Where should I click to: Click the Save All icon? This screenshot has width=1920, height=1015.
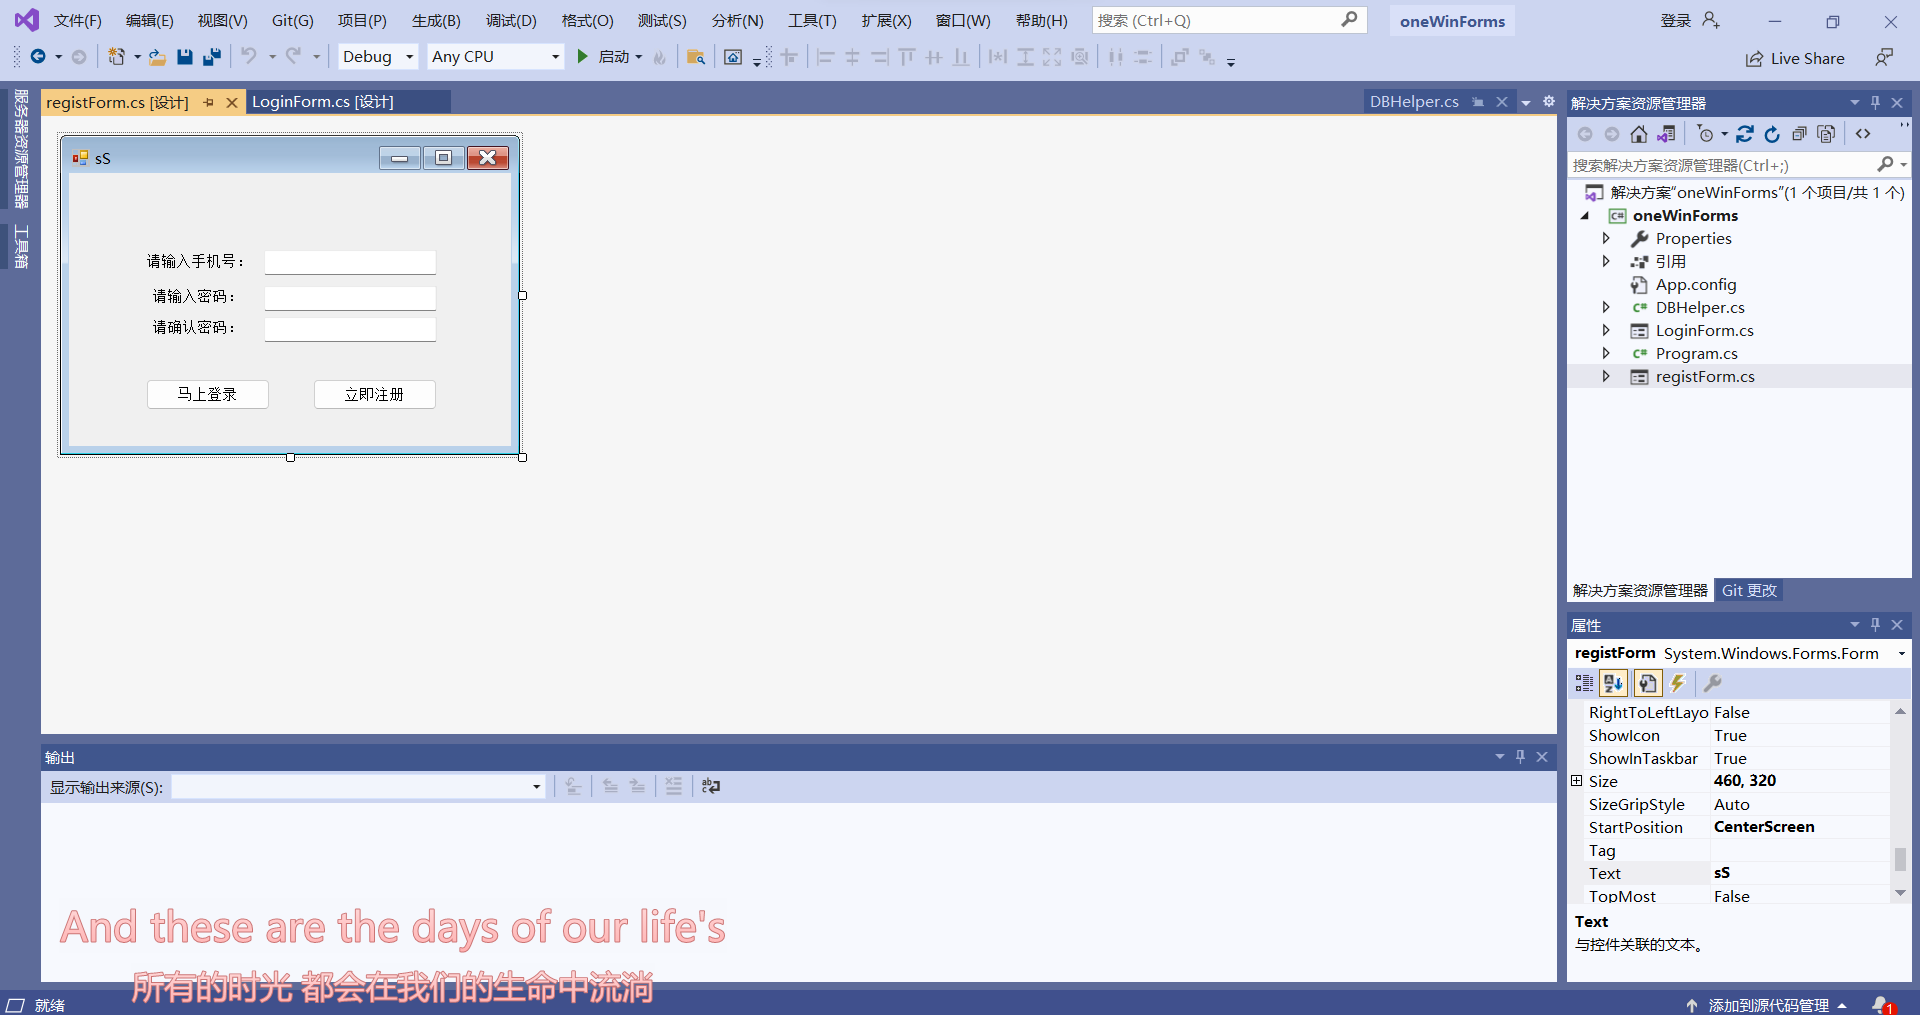click(x=211, y=57)
